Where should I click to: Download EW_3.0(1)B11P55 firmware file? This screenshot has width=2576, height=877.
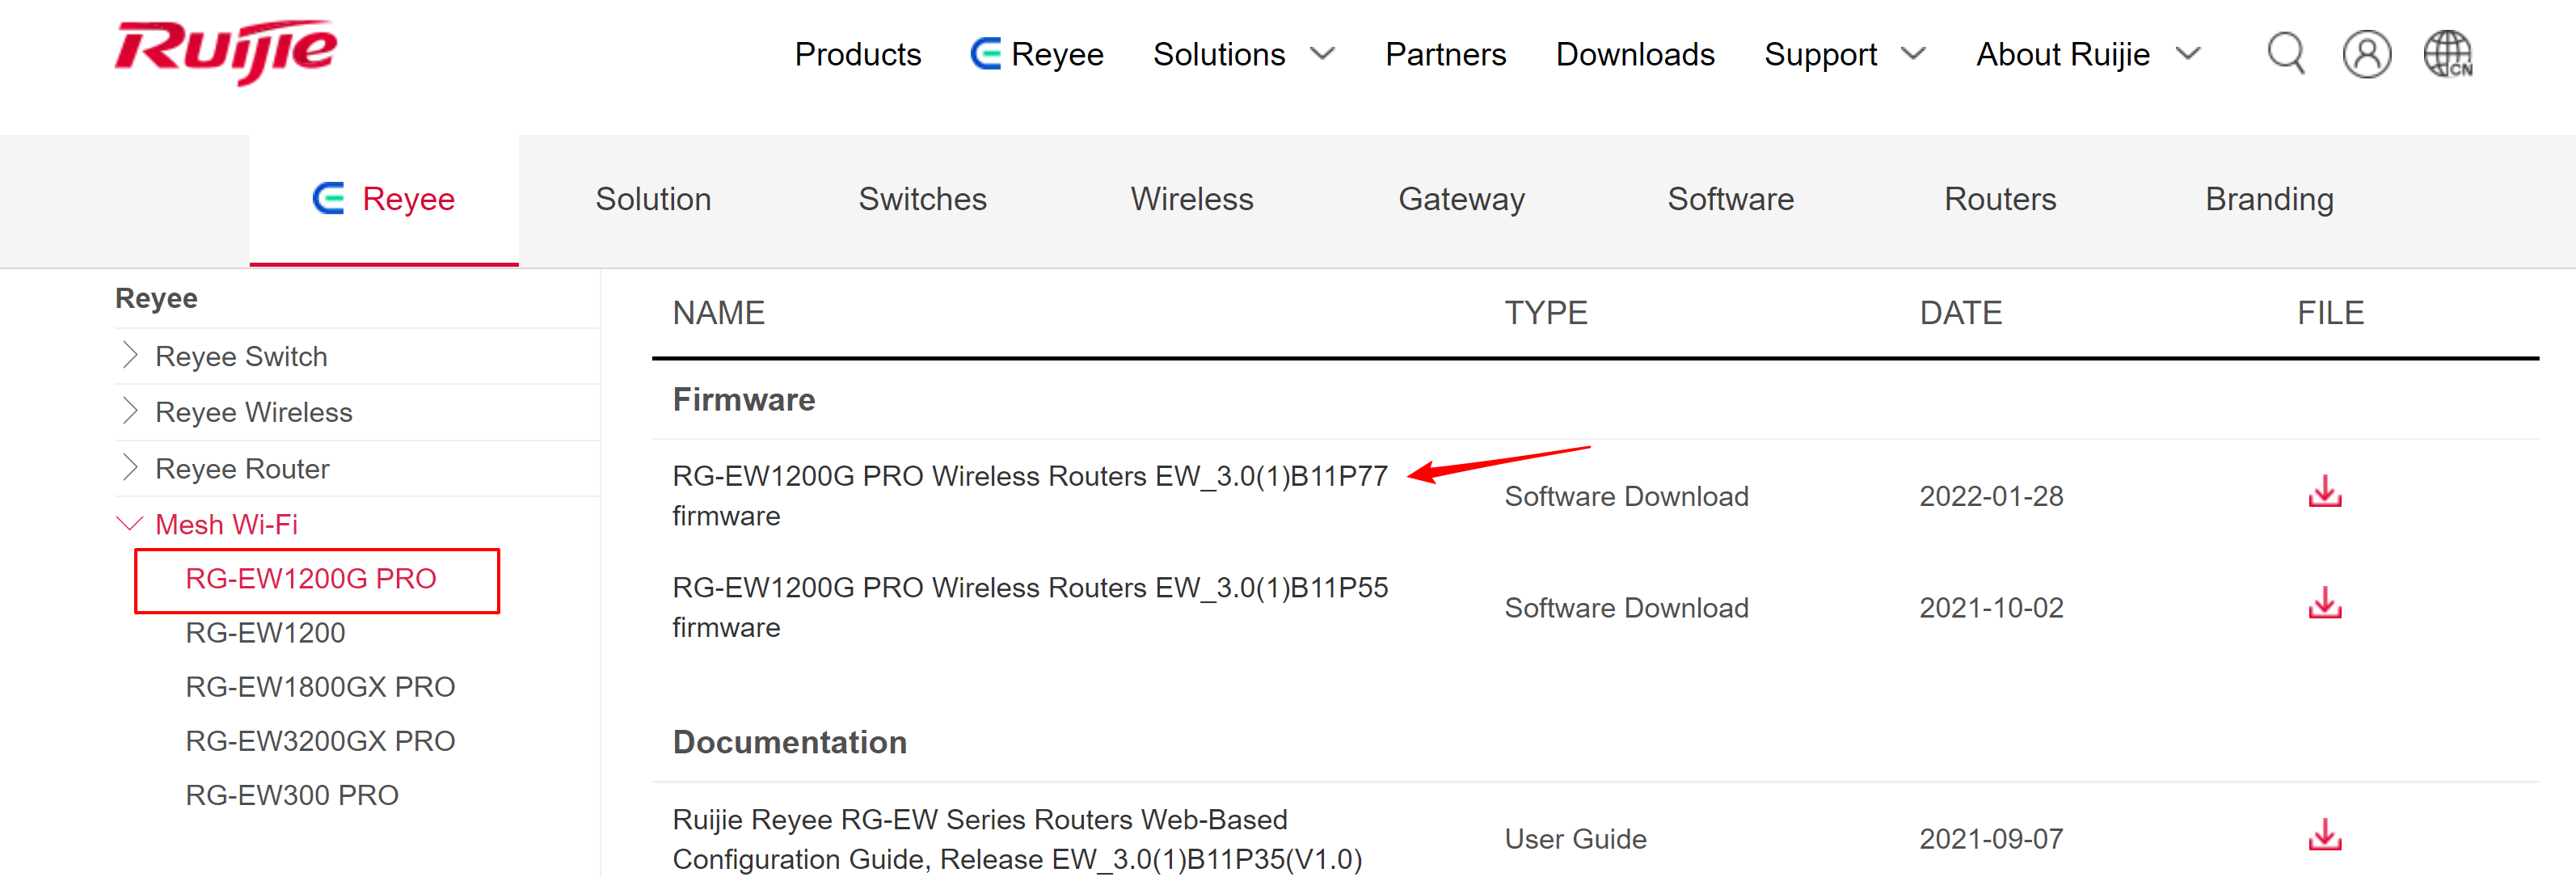click(x=2325, y=604)
